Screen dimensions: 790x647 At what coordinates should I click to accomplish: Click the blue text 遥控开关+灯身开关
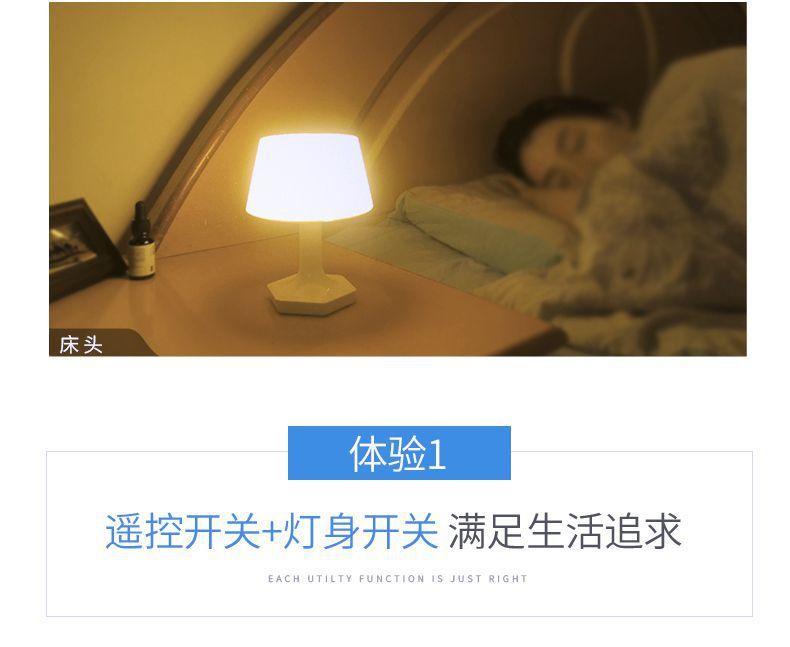271,531
